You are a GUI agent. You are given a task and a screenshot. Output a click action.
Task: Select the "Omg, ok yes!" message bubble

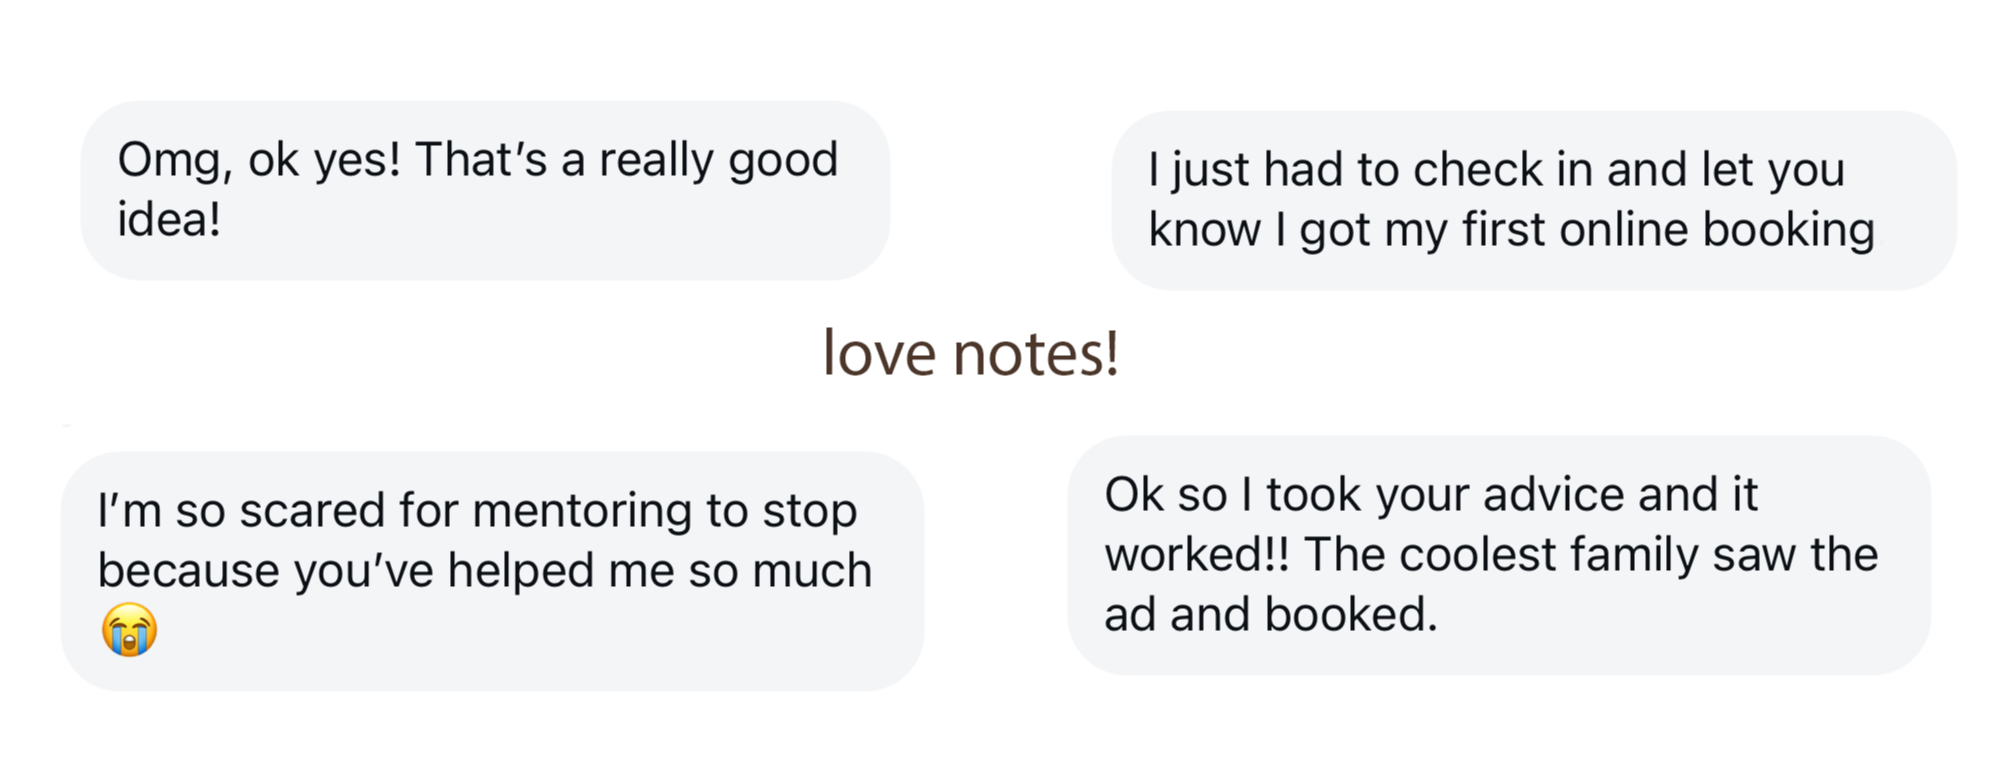click(x=485, y=190)
